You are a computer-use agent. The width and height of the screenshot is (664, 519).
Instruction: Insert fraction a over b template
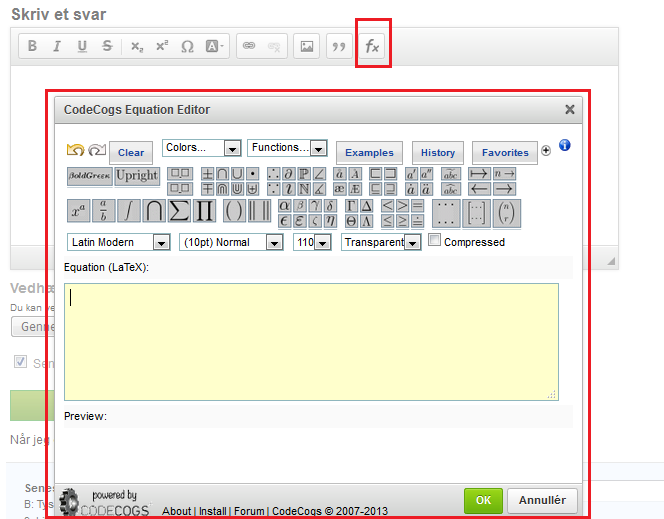[x=103, y=211]
